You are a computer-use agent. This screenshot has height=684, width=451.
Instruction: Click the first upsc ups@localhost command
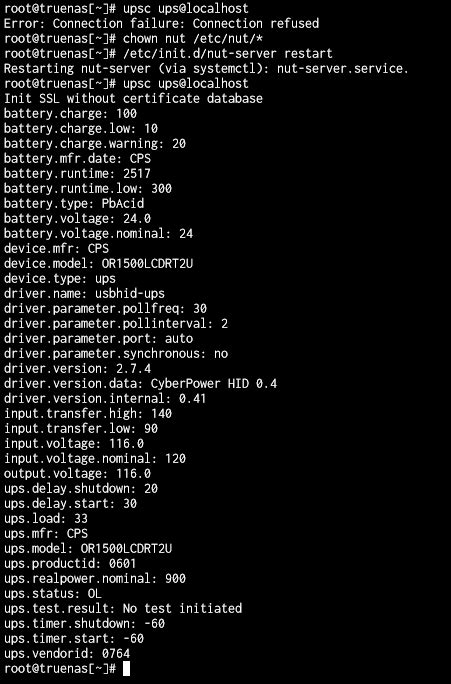[x=185, y=8]
